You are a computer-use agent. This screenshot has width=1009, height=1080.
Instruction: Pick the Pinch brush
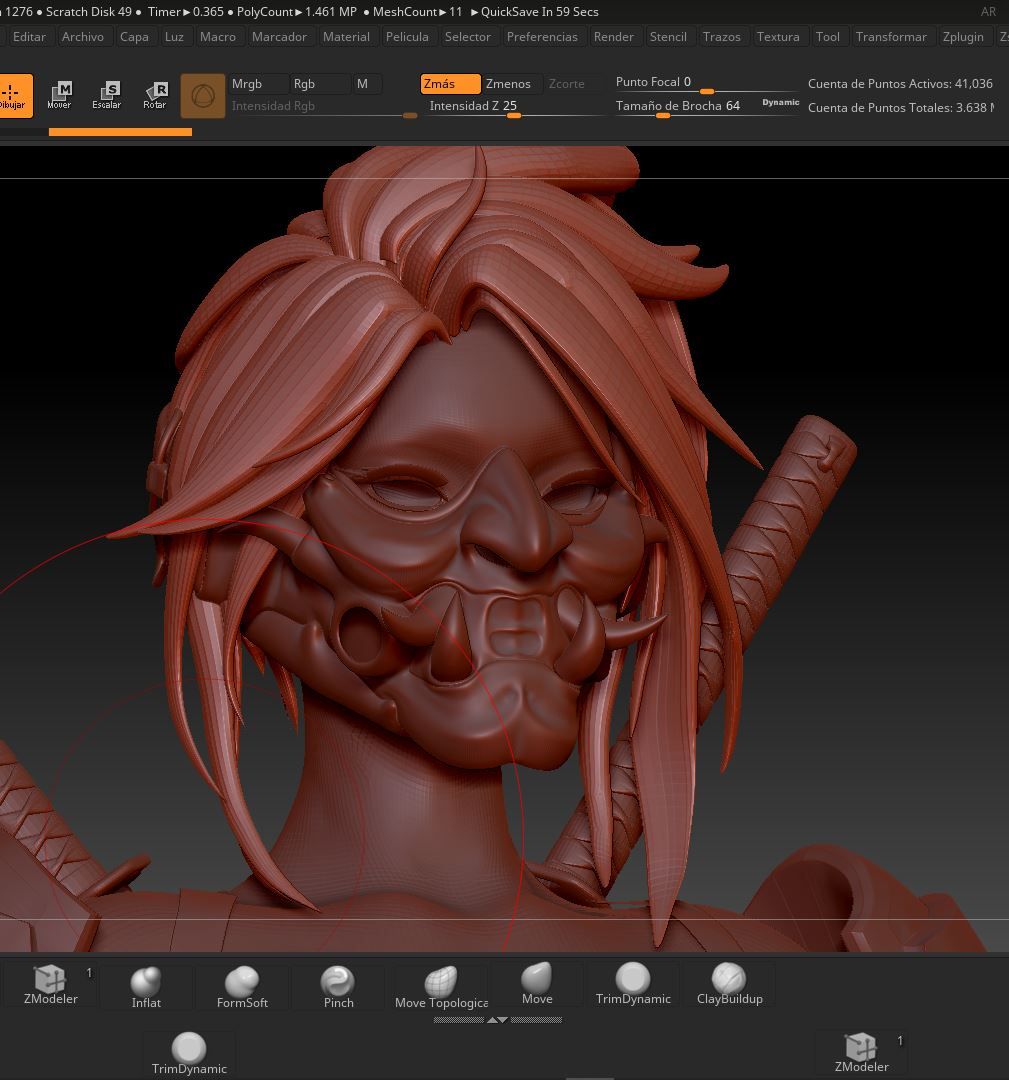coord(338,988)
